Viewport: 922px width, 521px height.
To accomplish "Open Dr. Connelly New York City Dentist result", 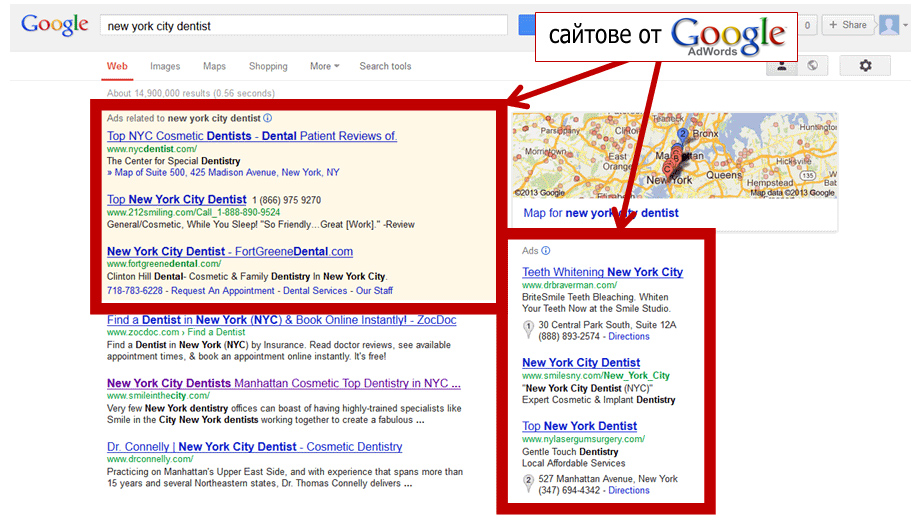I will (x=255, y=447).
